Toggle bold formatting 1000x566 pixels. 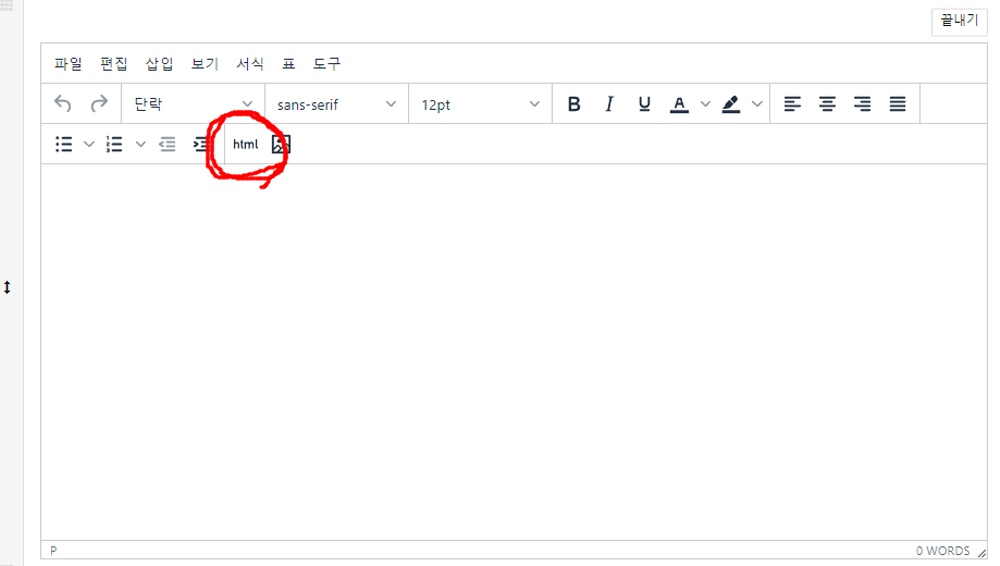[574, 104]
